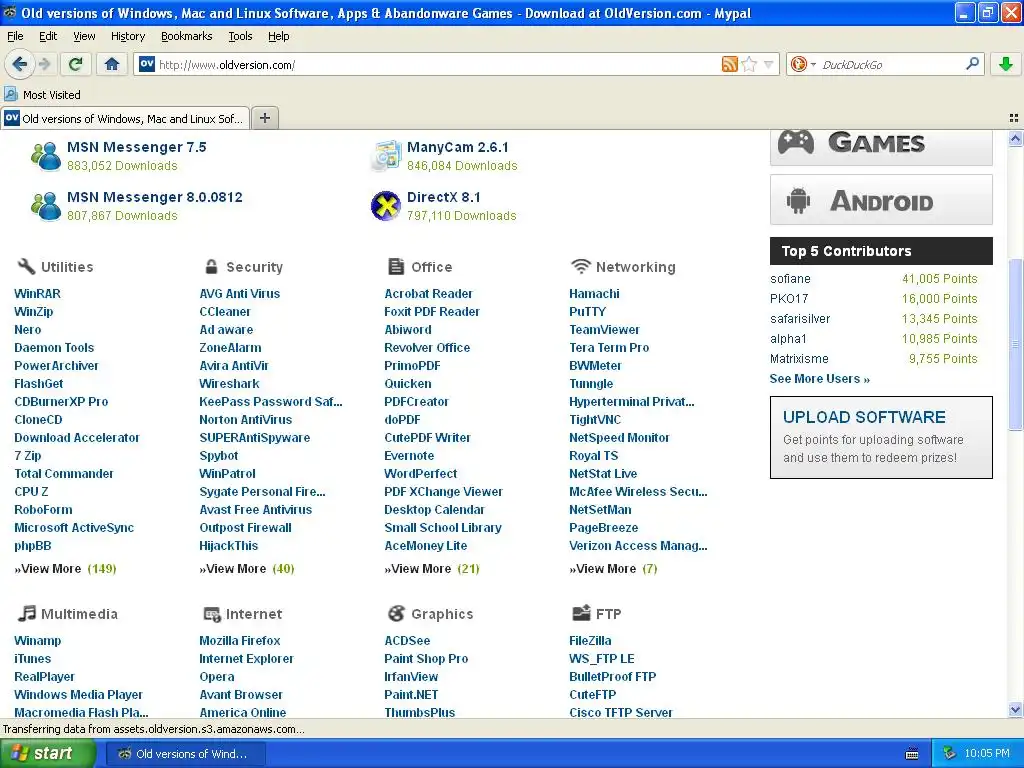Expand View More (40) under Security
This screenshot has height=768, width=1024.
point(247,569)
